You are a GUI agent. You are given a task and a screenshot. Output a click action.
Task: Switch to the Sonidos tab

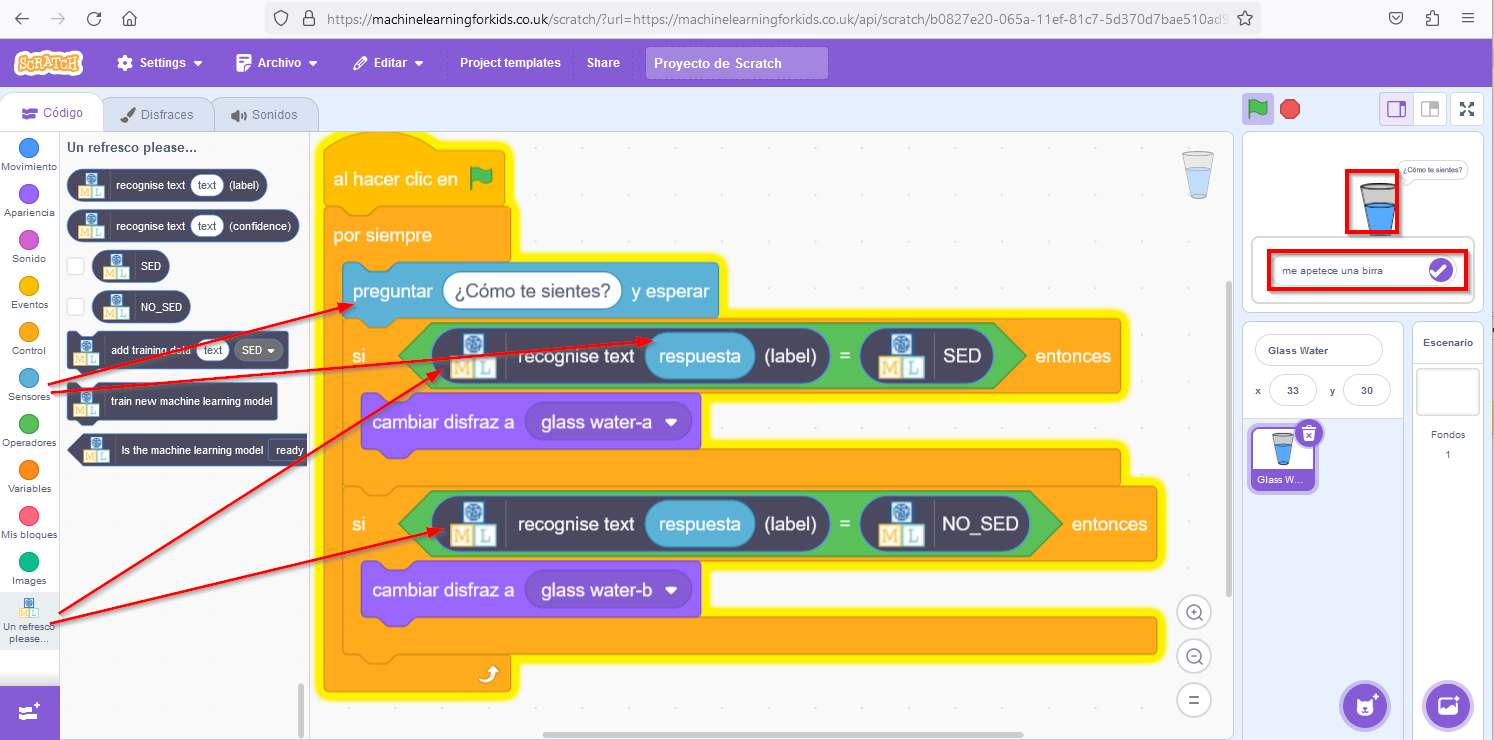click(x=264, y=115)
